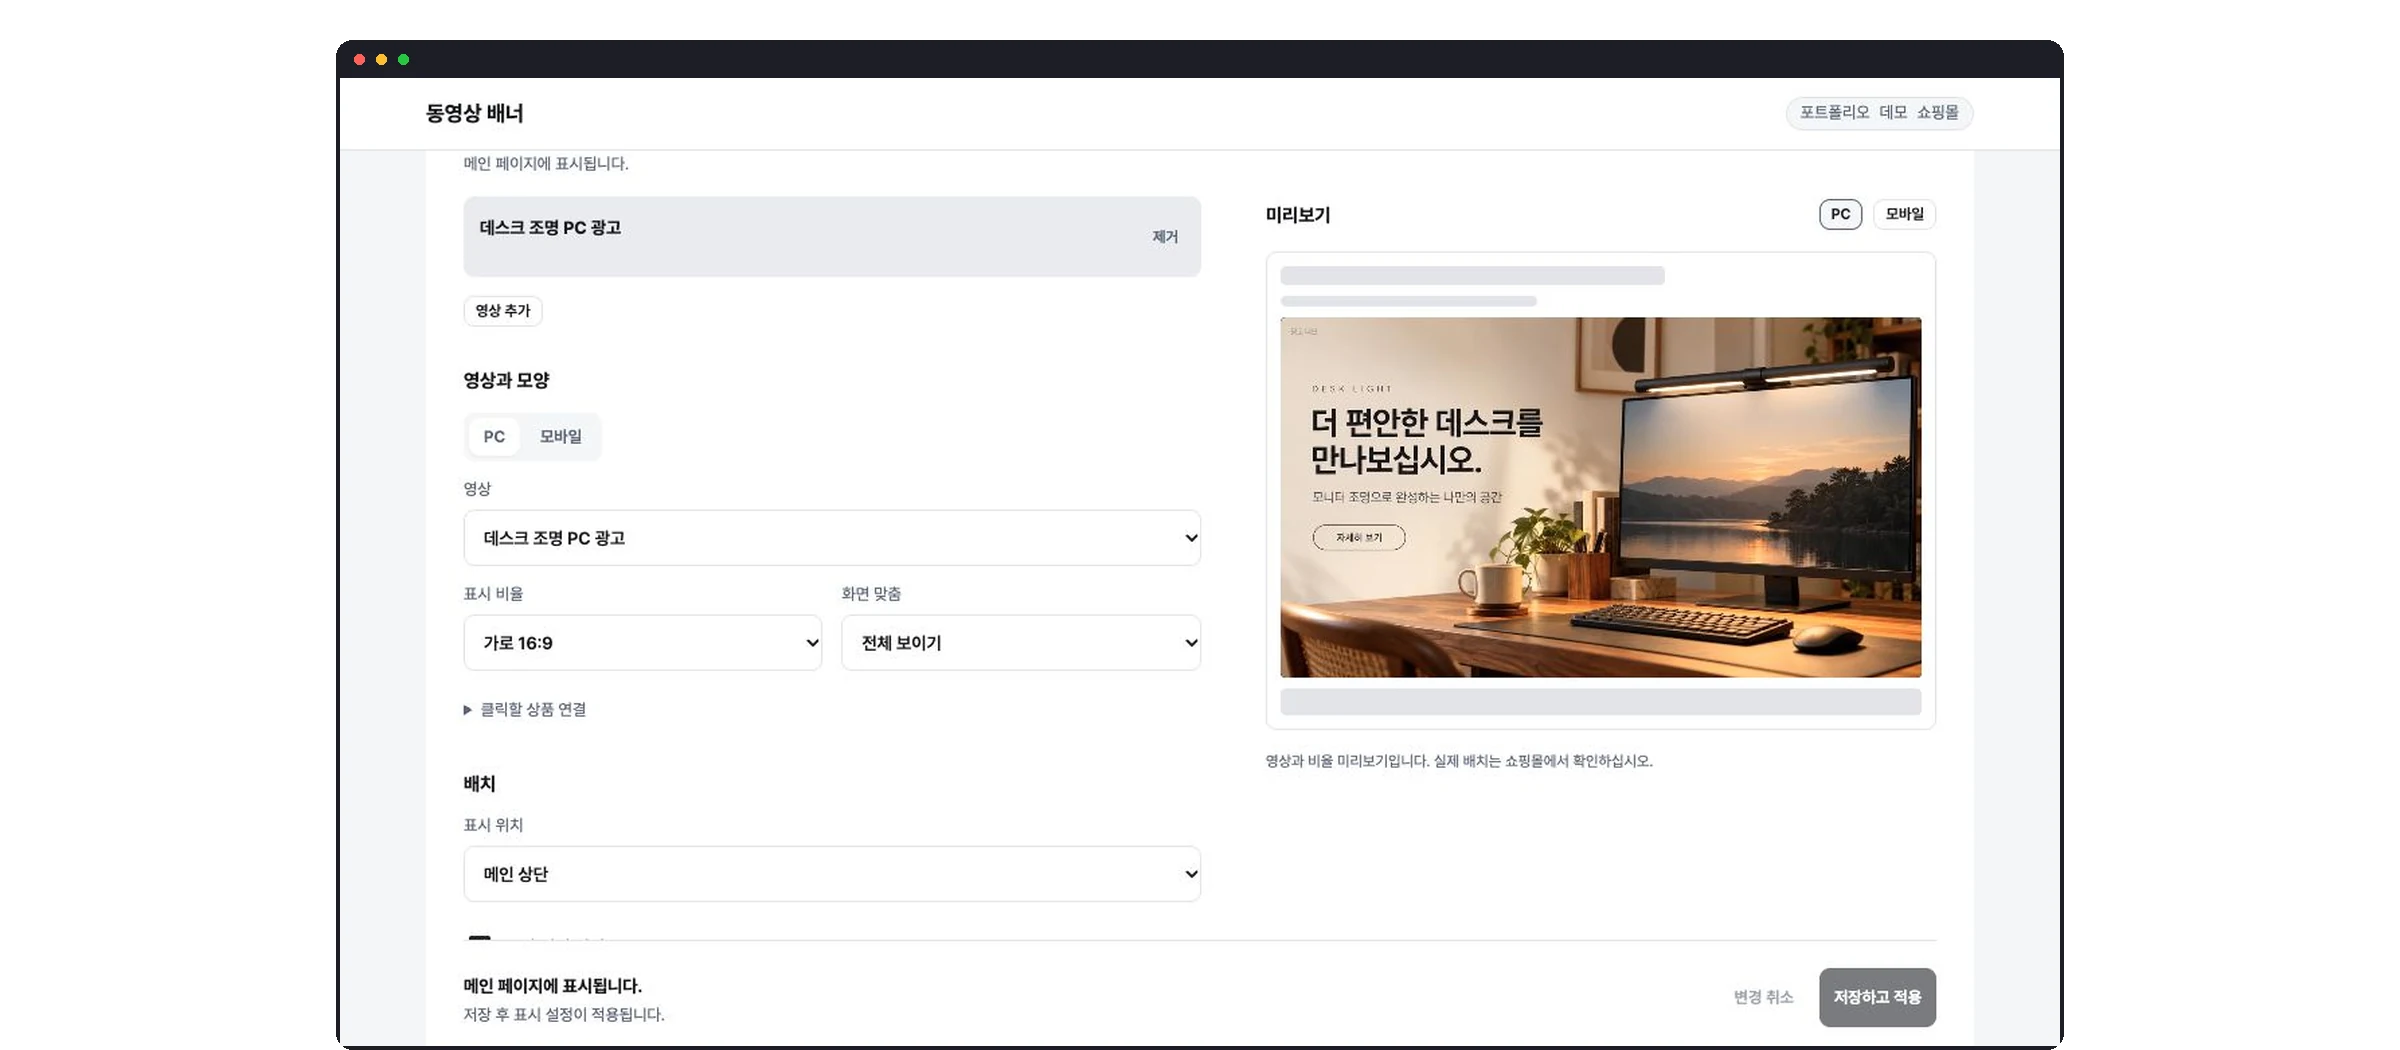Viewport: 2400px width, 1050px height.
Task: Open the 화면 맞춤 dropdown
Action: tap(1021, 643)
